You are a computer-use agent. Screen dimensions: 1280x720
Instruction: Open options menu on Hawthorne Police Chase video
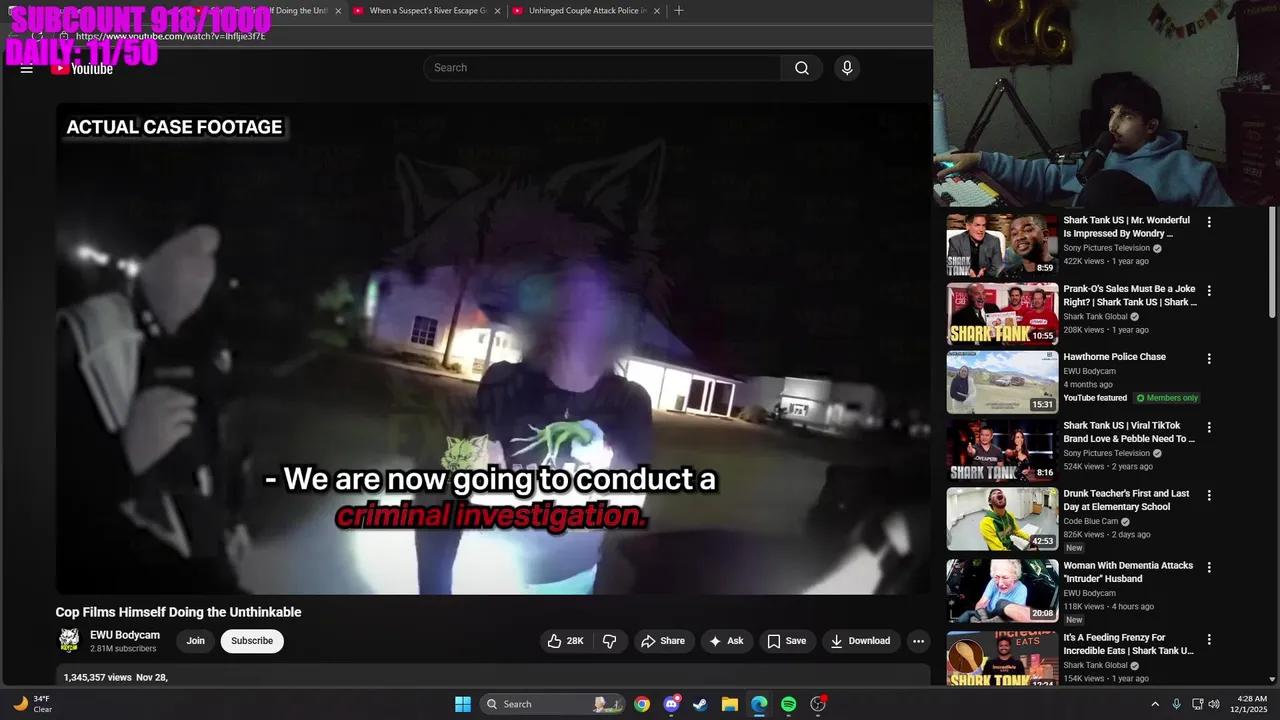click(1209, 357)
